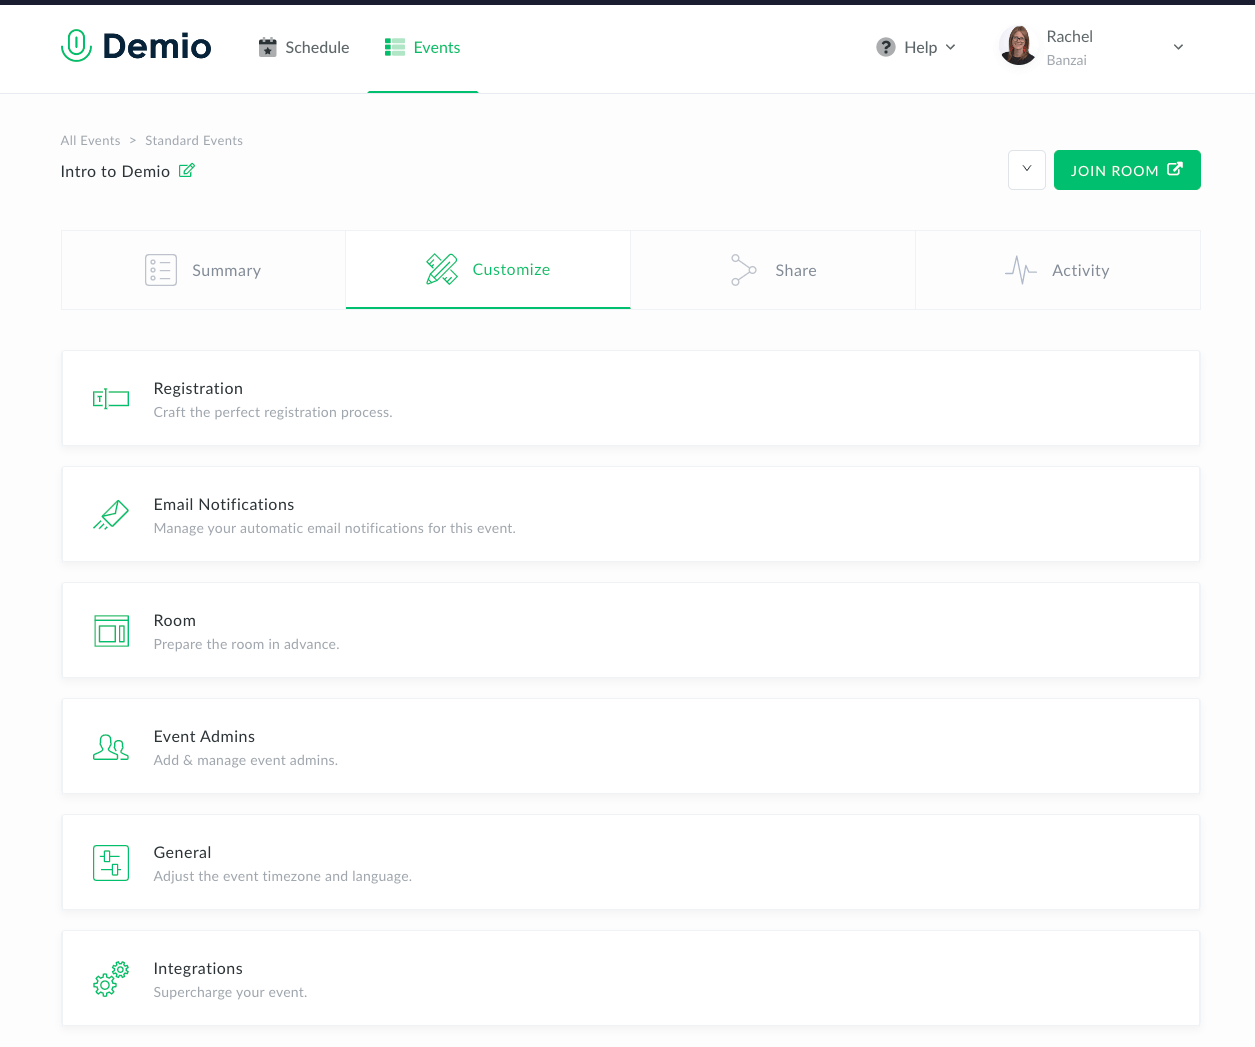Screen dimensions: 1255x1047
Task: Switch to the Share tab
Action: (773, 270)
